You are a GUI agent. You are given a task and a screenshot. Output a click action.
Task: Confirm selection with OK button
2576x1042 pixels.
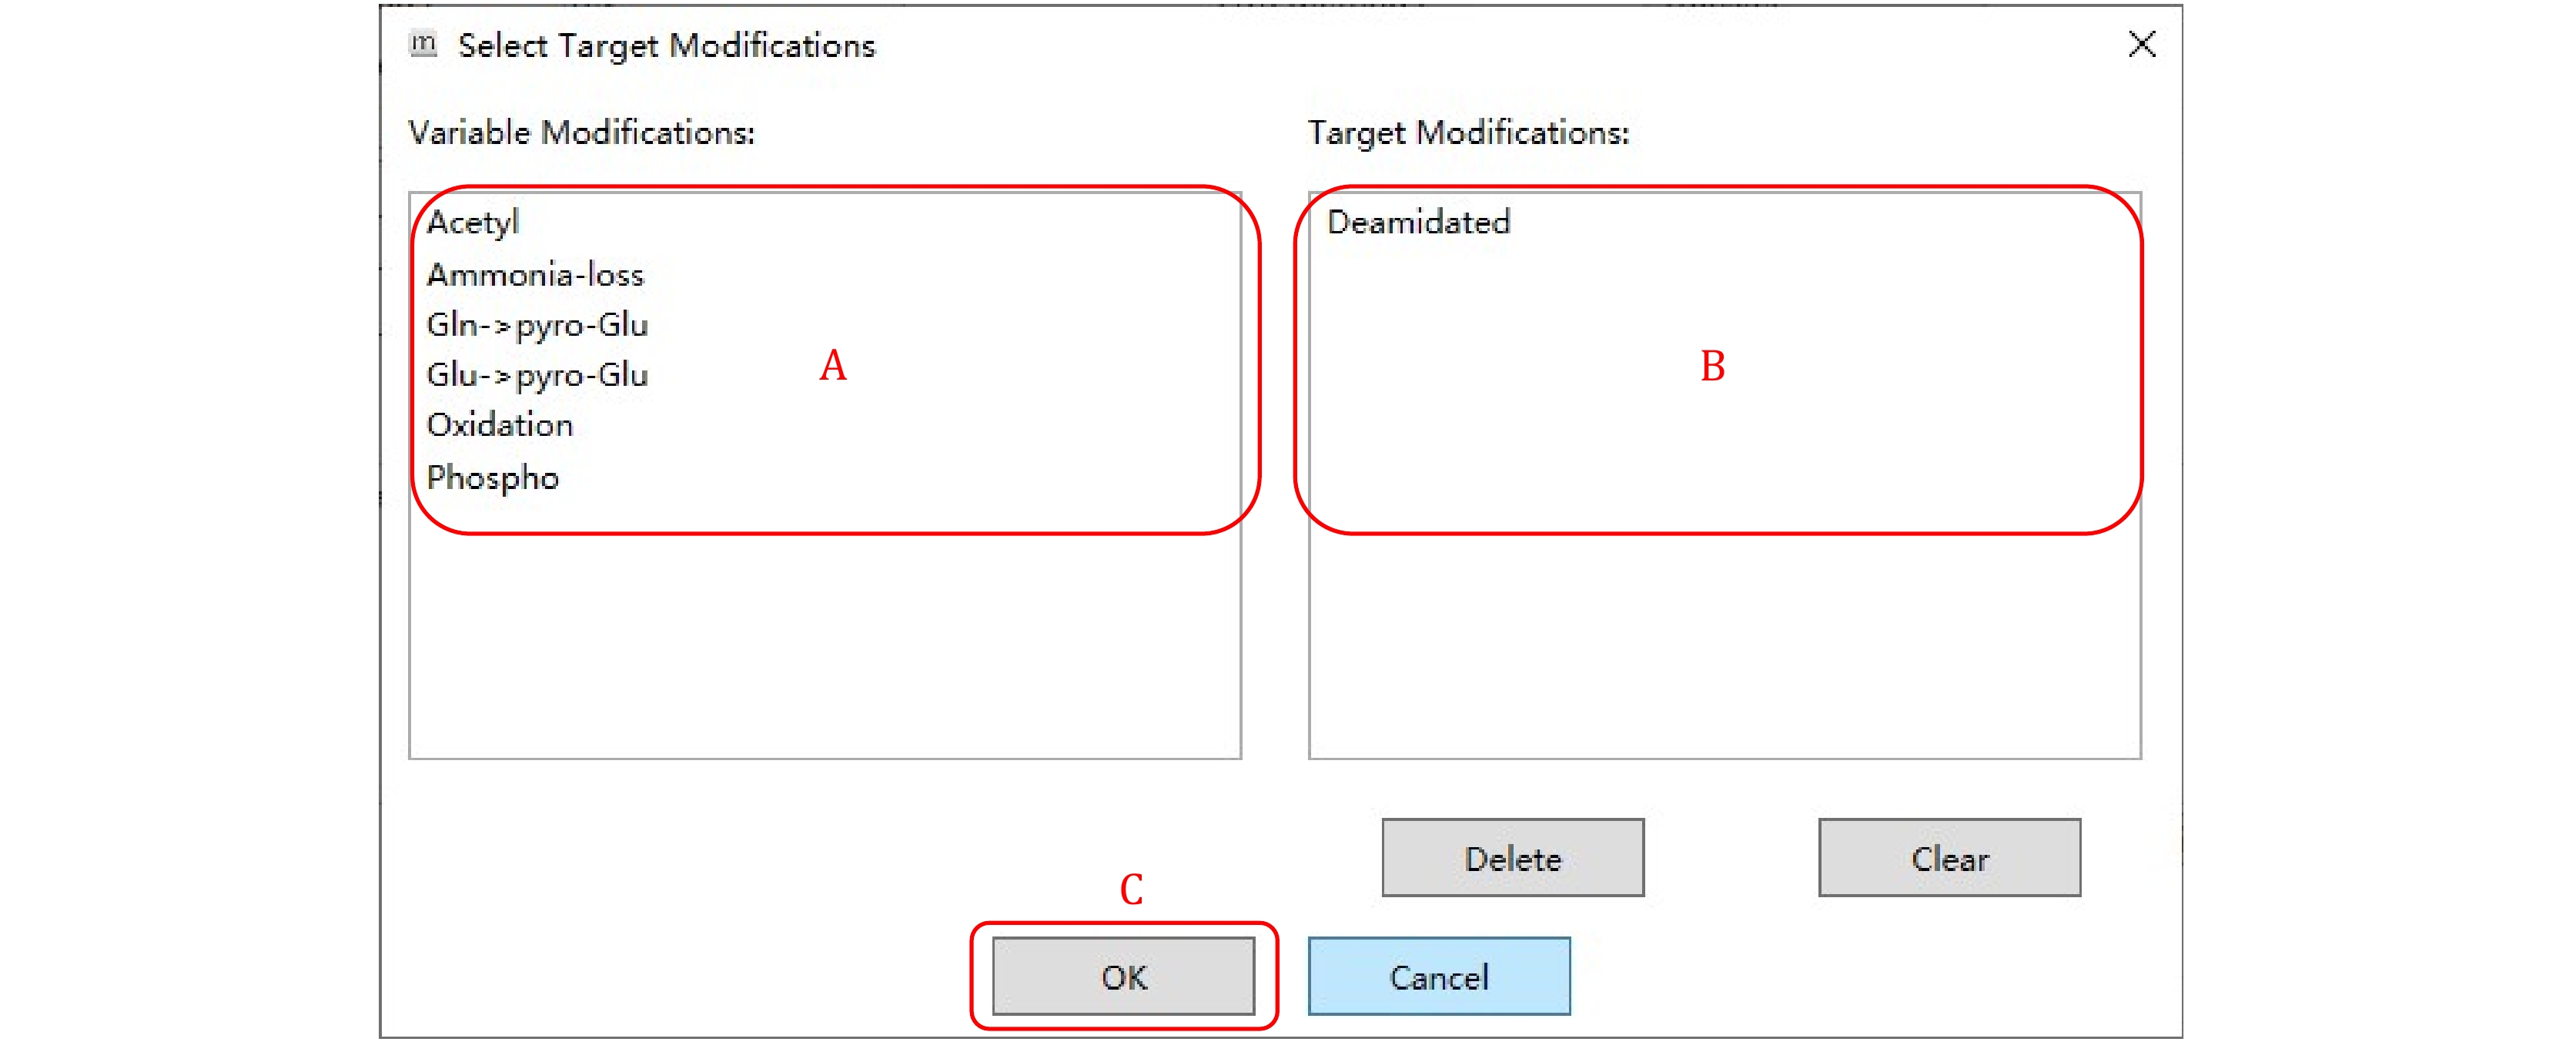pyautogui.click(x=1123, y=976)
